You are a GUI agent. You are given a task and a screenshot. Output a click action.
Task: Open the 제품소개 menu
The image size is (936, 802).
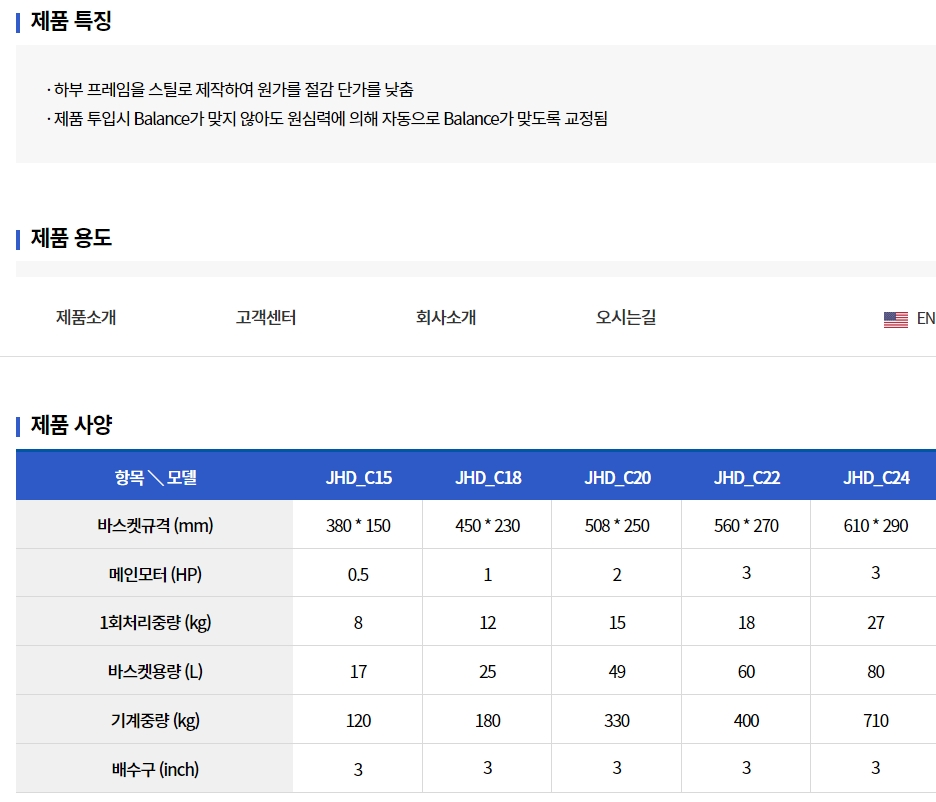tap(86, 317)
